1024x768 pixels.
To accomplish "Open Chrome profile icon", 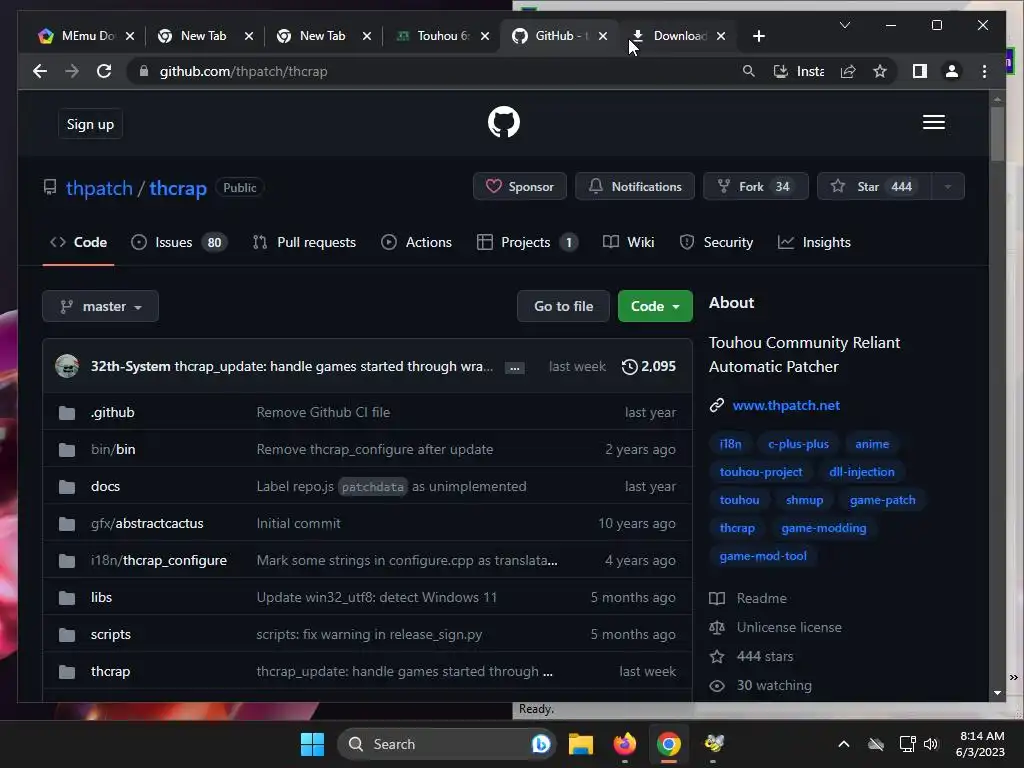I will [x=952, y=71].
